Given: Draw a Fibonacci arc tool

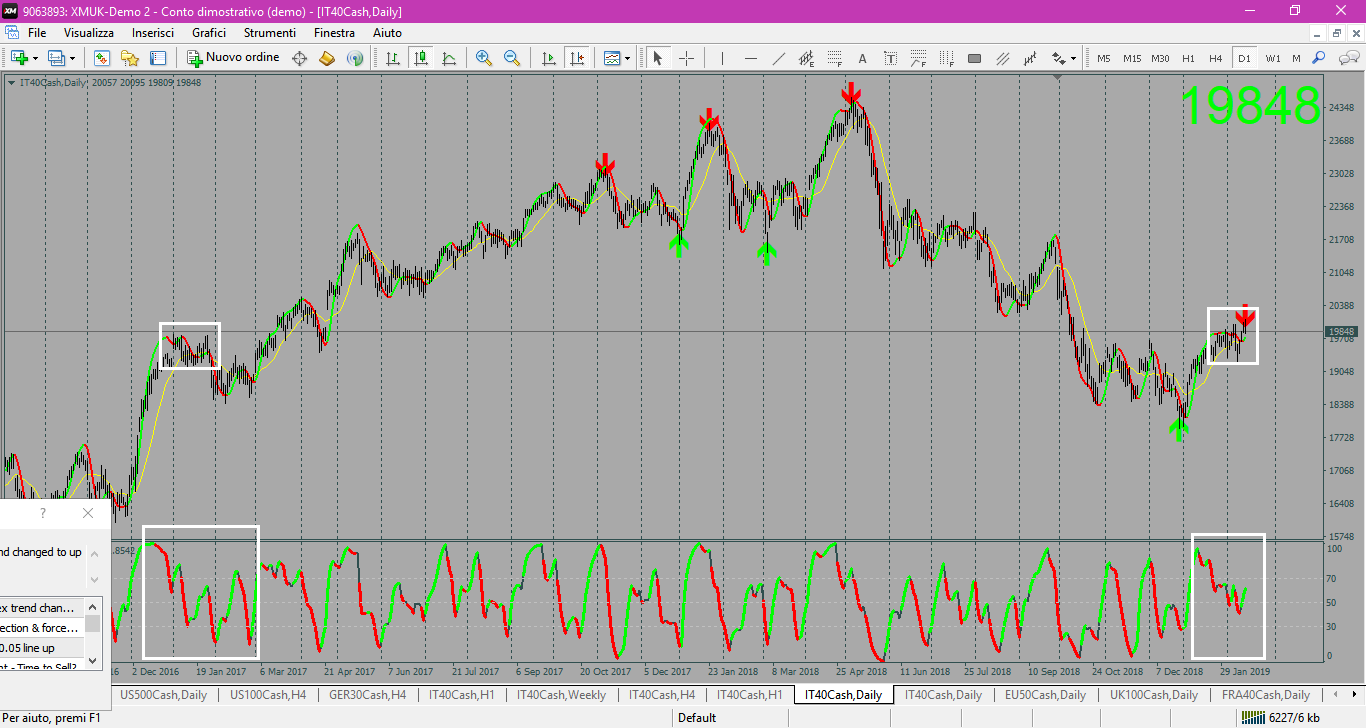Looking at the screenshot, I should point(918,58).
